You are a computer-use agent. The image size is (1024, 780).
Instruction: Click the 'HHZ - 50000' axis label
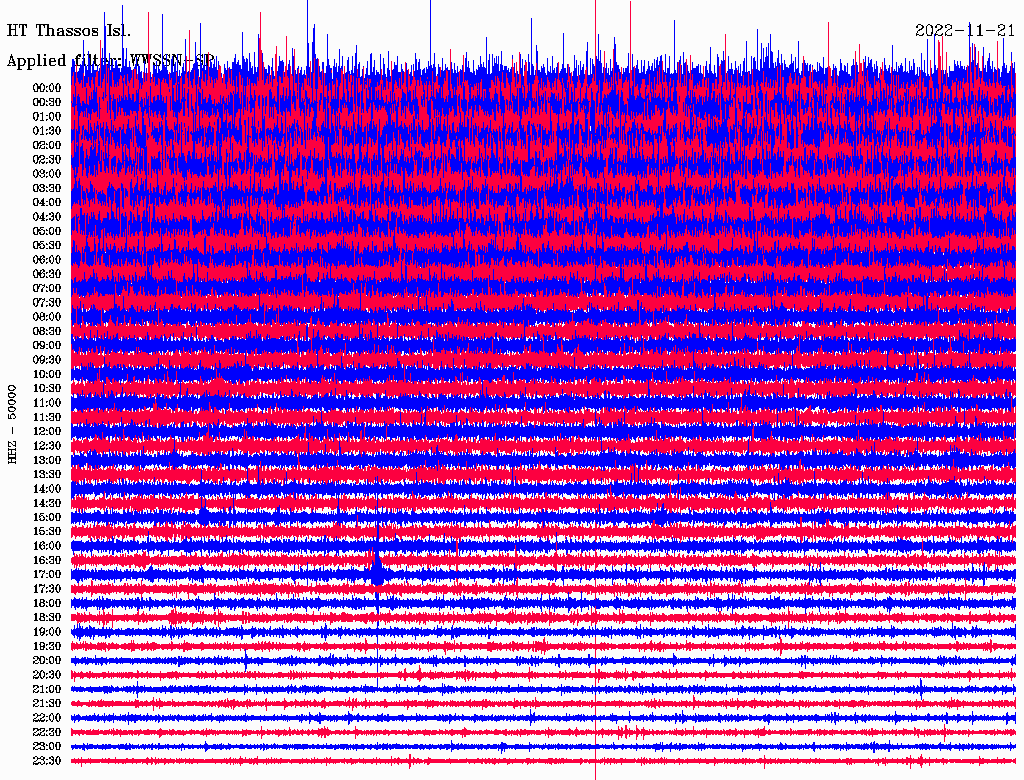coord(12,425)
